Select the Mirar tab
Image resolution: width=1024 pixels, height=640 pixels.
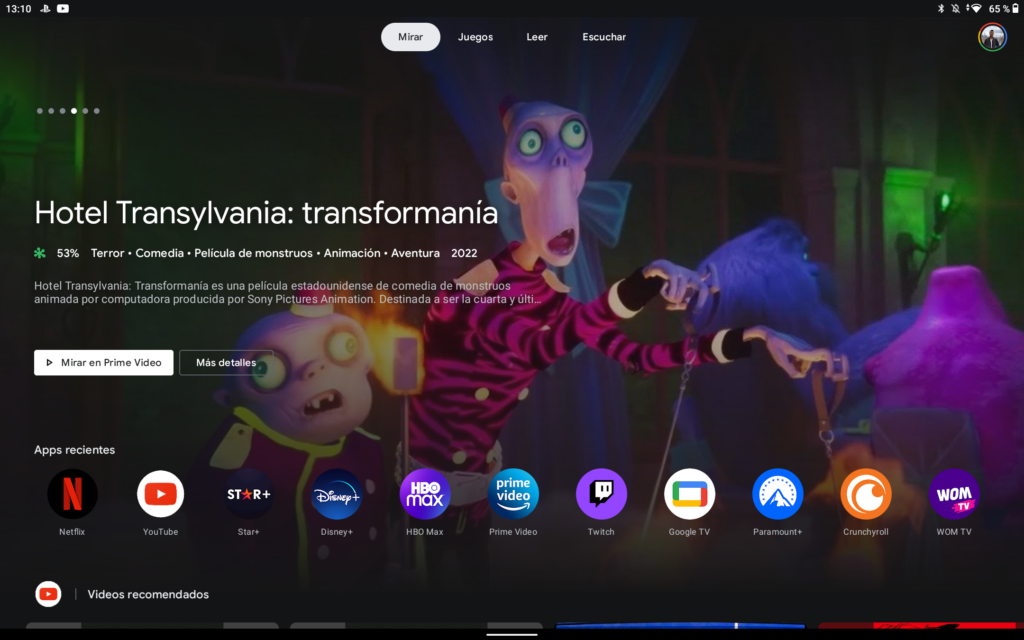[410, 37]
